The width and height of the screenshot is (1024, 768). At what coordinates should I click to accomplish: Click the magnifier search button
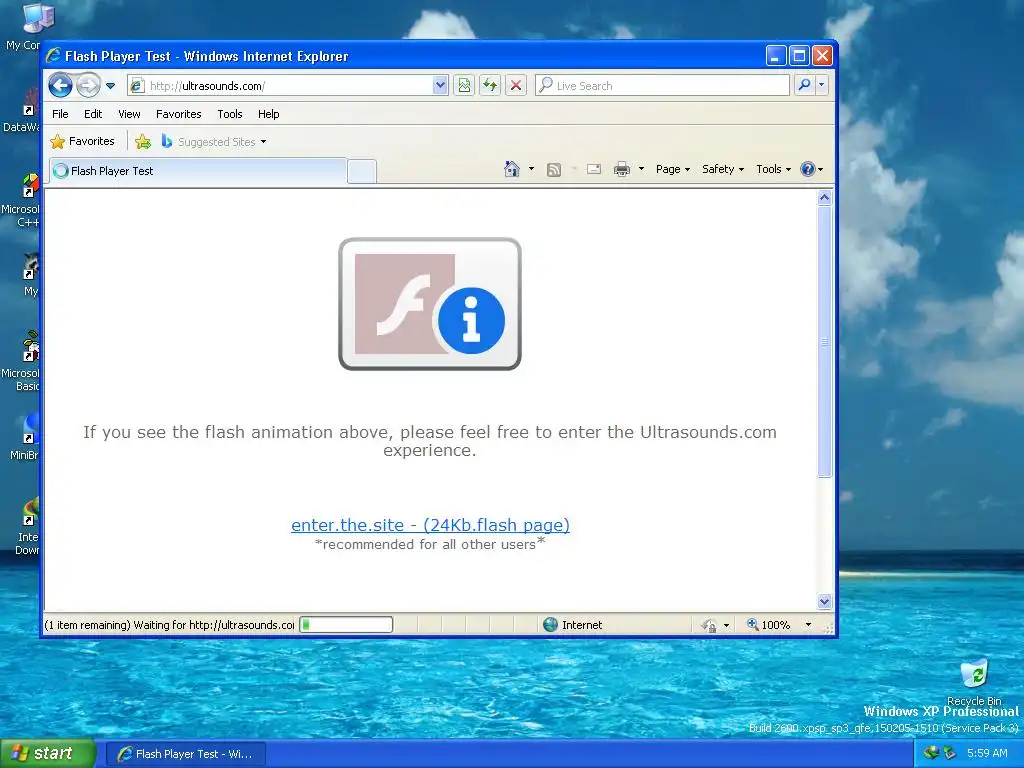pyautogui.click(x=805, y=86)
